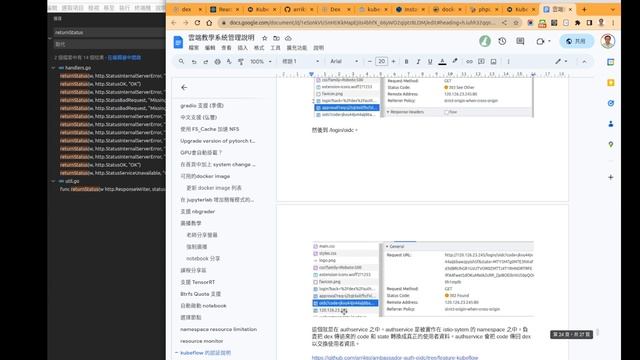
Task: Print the document
Action: point(218,62)
